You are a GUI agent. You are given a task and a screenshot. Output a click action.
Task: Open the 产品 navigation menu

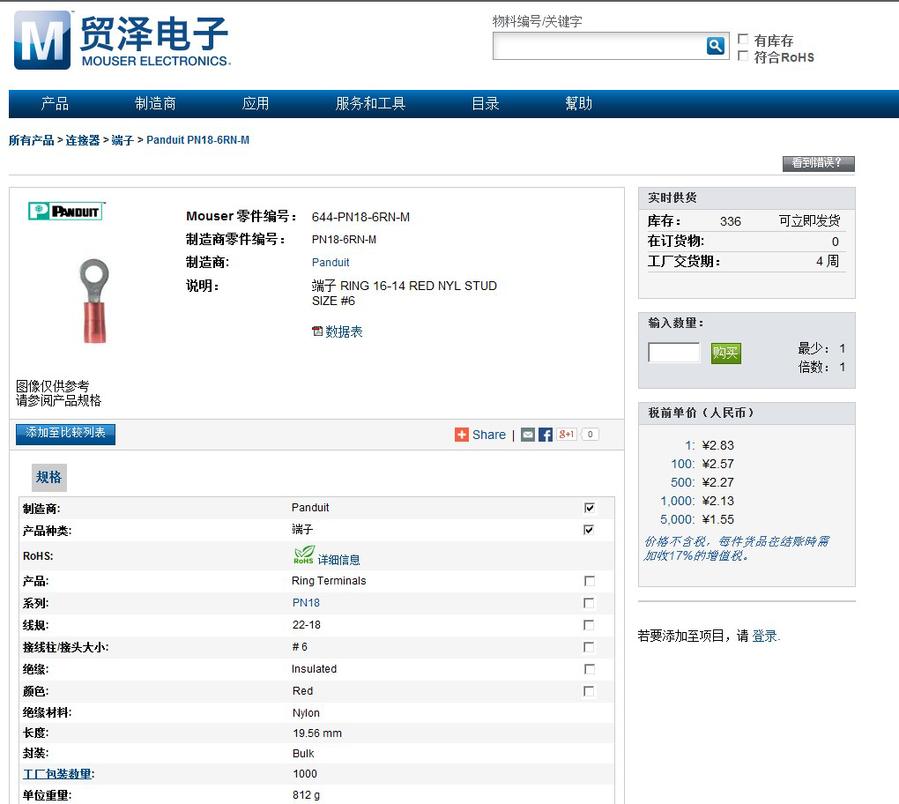[55, 103]
